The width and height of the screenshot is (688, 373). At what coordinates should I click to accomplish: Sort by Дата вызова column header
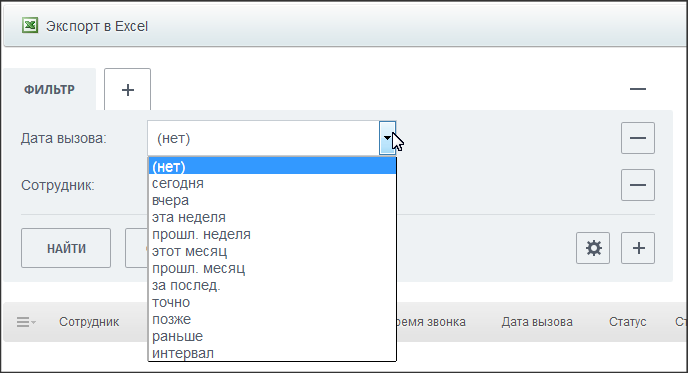[x=537, y=322]
